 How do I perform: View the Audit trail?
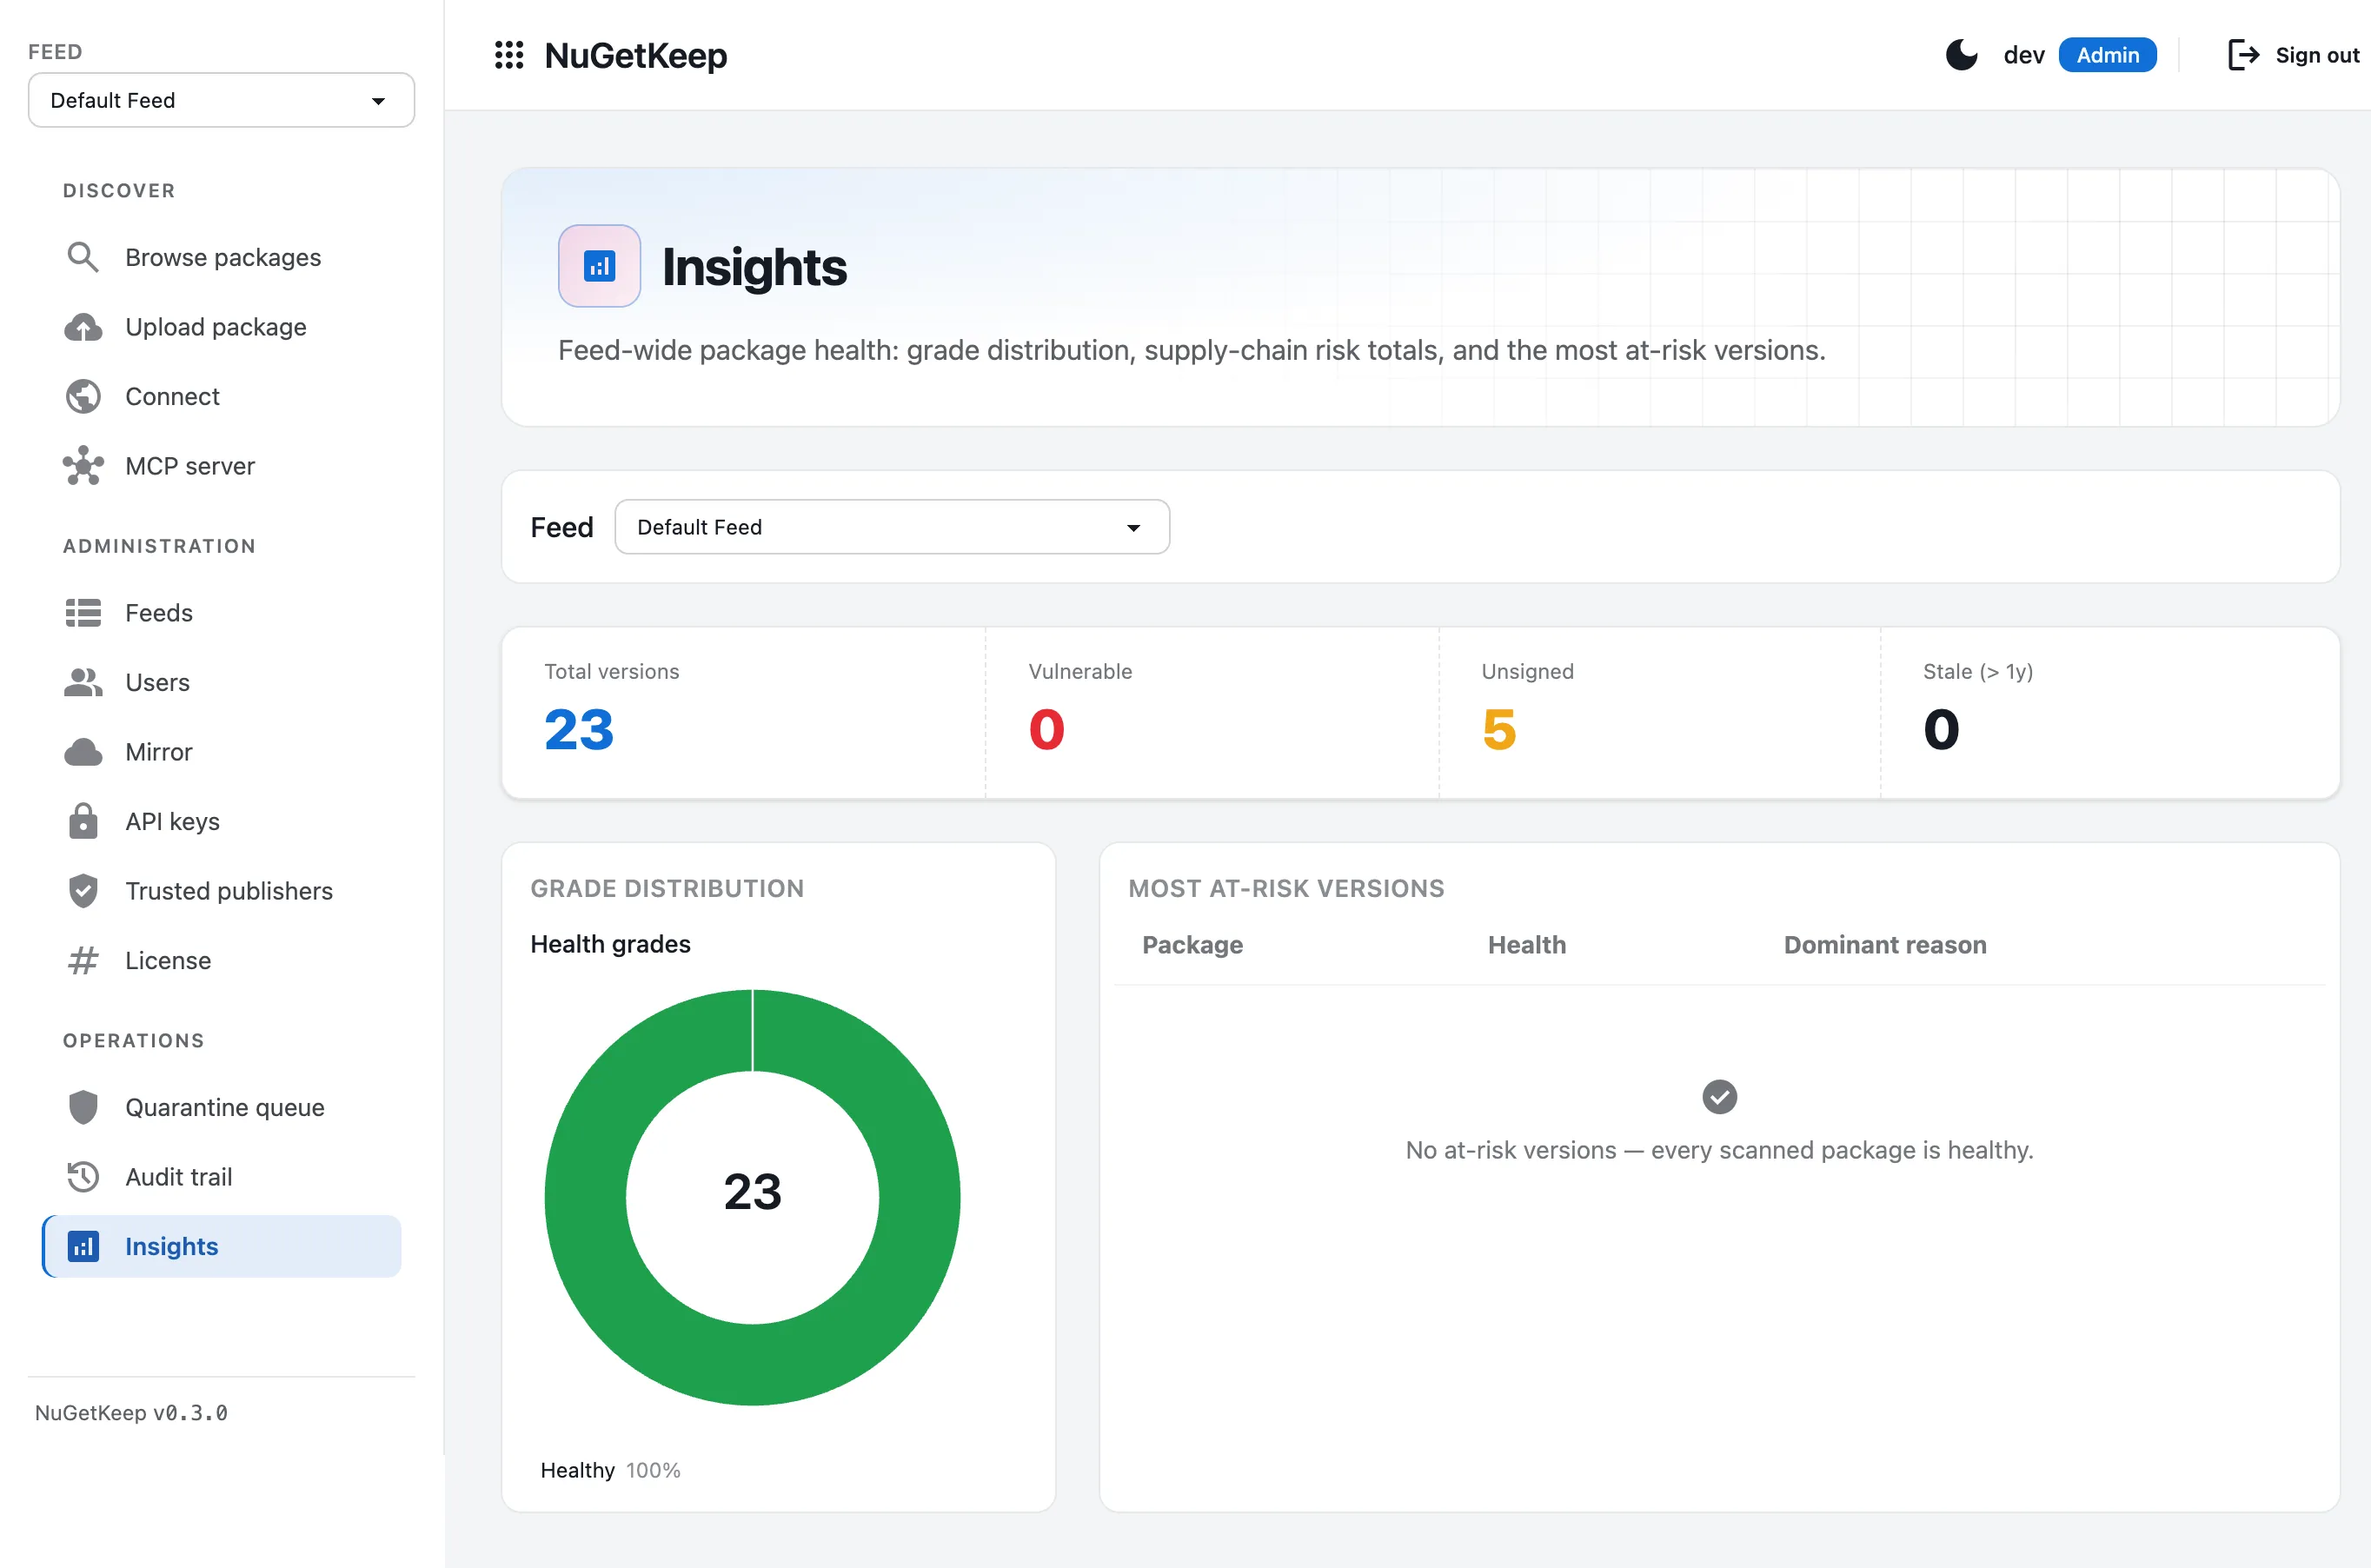[222, 1176]
